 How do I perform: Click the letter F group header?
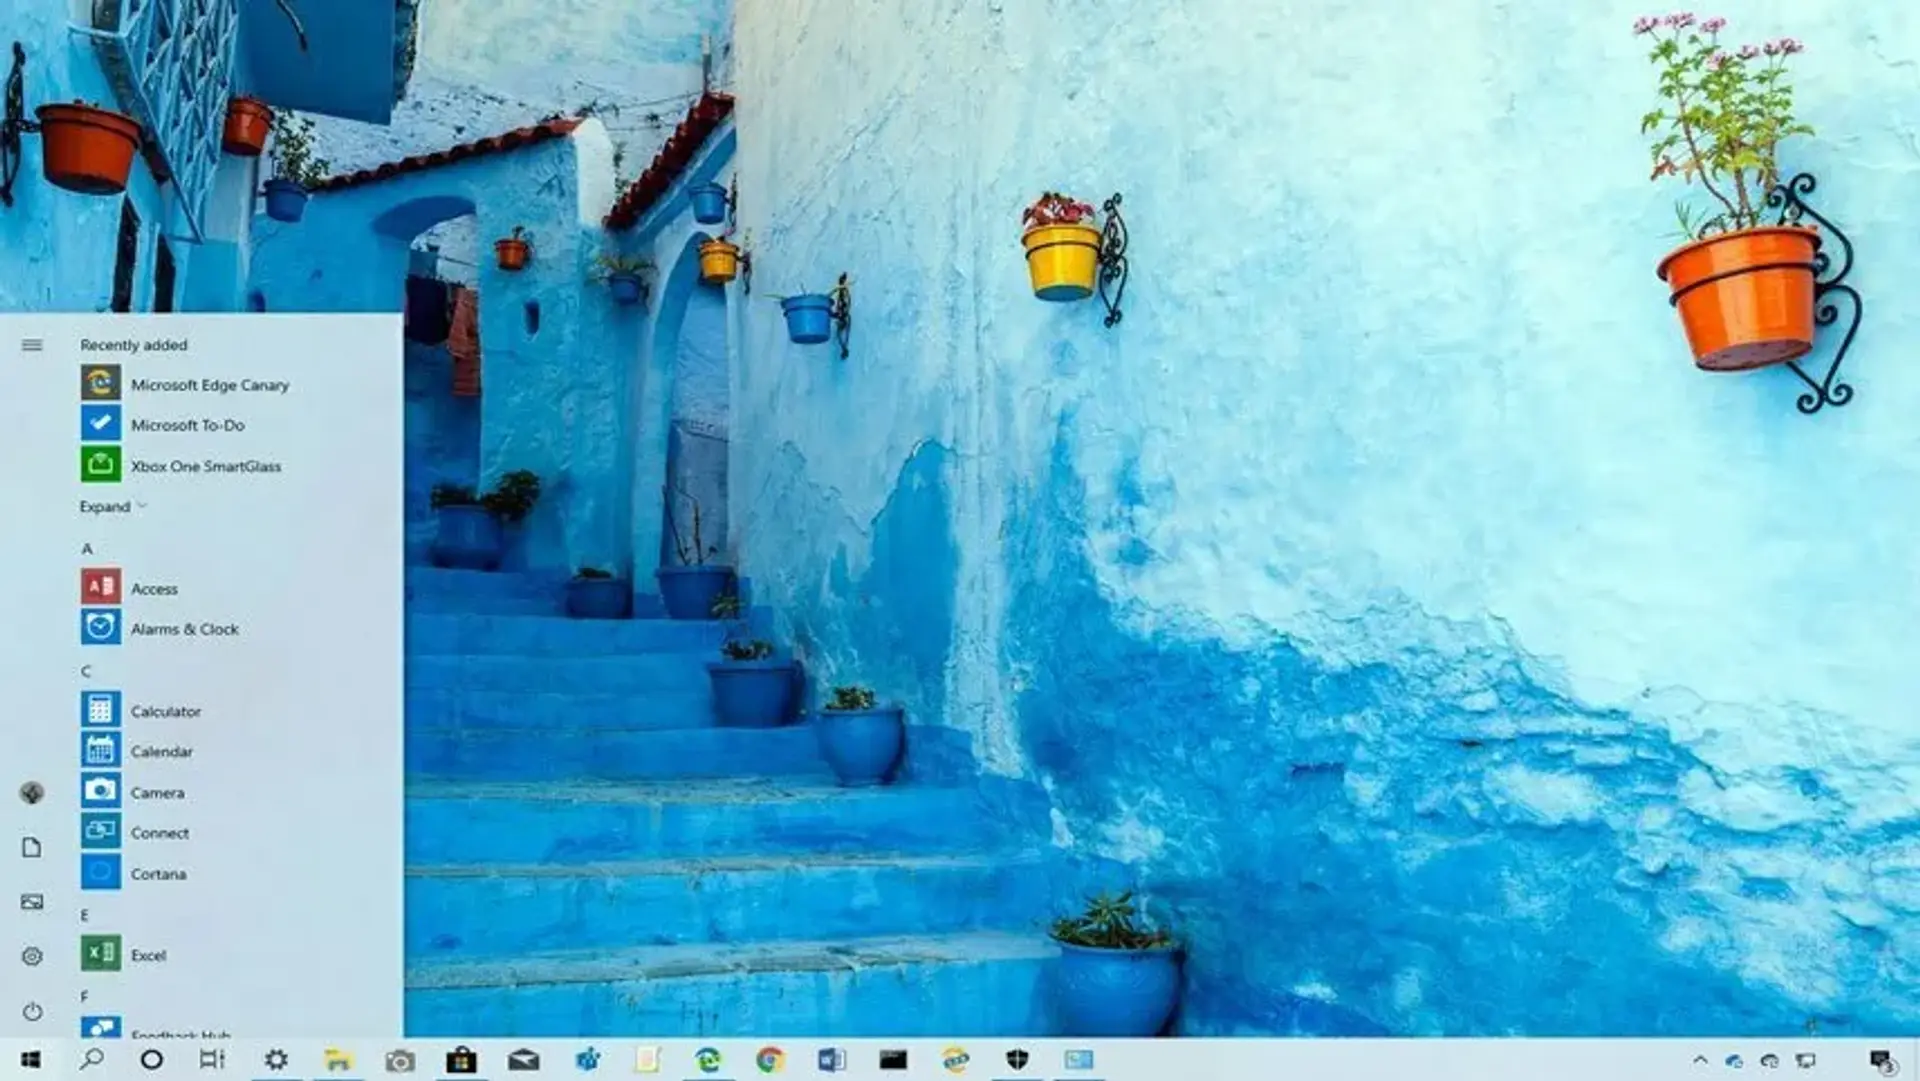coord(84,996)
